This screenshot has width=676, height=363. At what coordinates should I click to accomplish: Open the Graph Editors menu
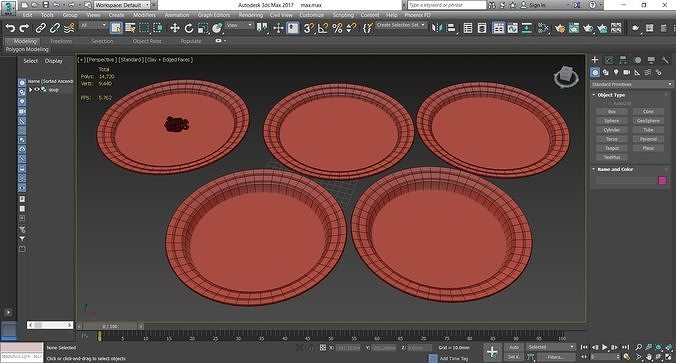pos(214,15)
